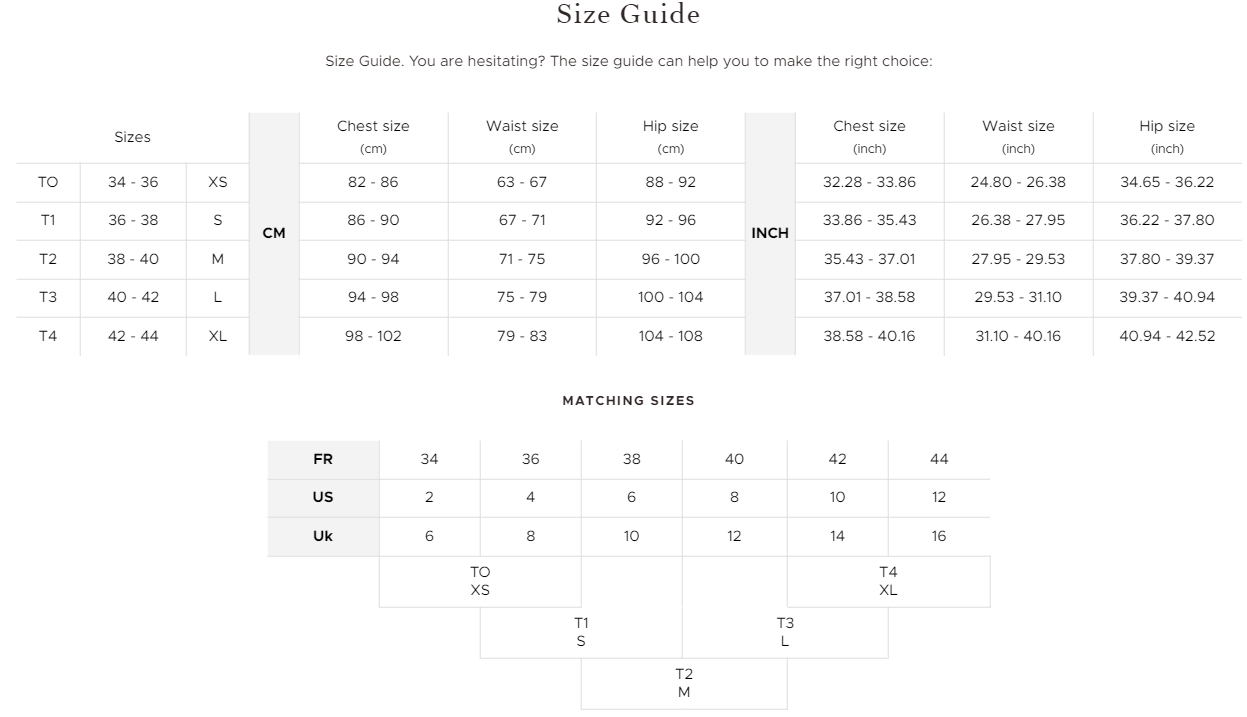Image resolution: width=1247 pixels, height=717 pixels.
Task: Click the T2 M matching box
Action: 684,683
